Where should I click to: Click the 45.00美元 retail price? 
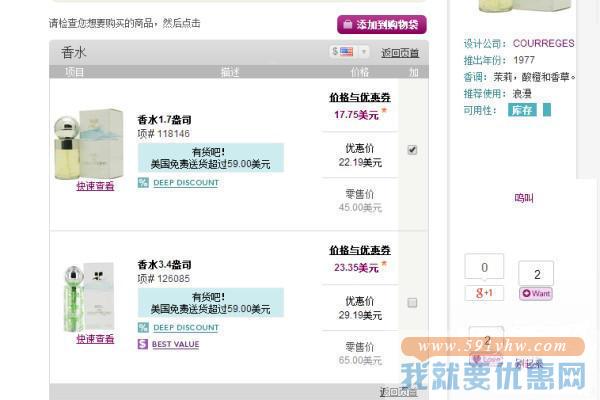click(360, 207)
